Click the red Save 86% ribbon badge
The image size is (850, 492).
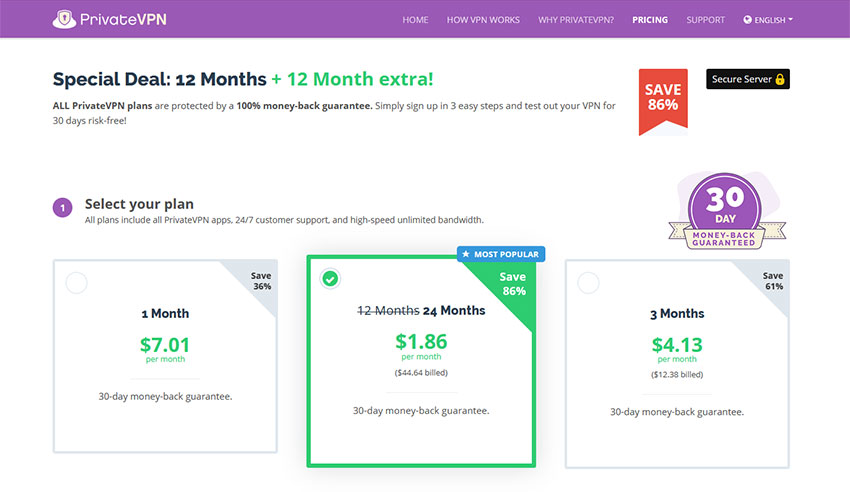(663, 102)
